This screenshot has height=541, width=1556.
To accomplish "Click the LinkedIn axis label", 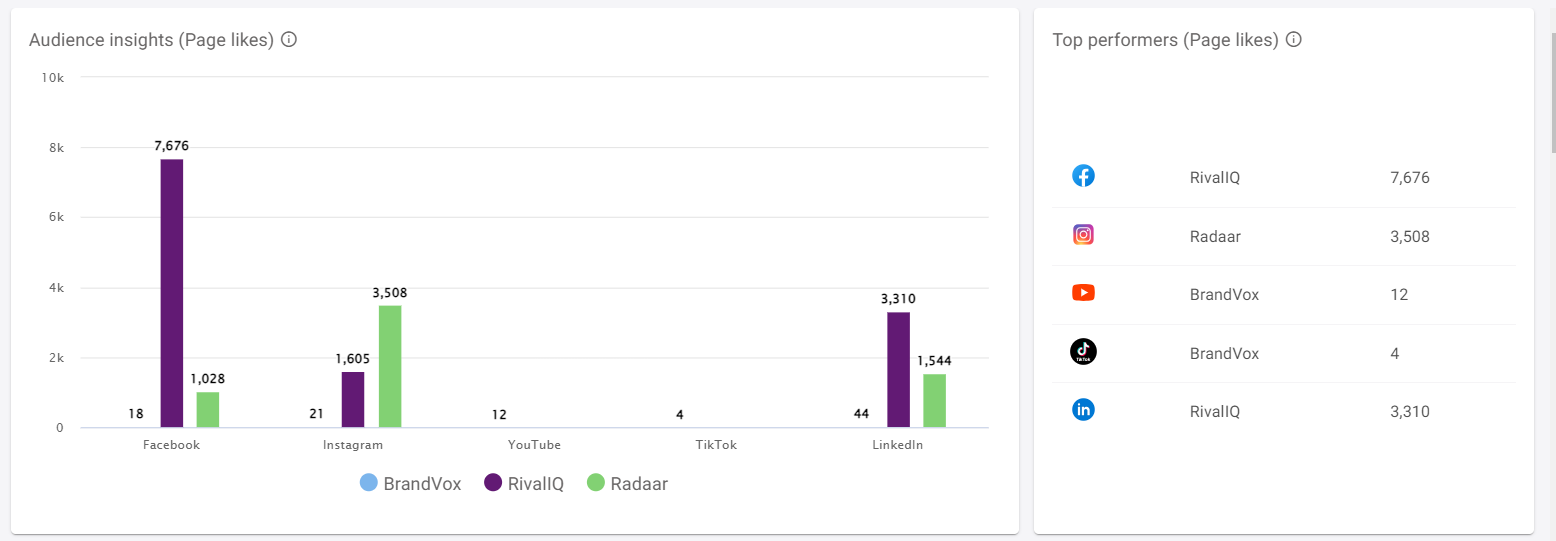I will click(898, 445).
